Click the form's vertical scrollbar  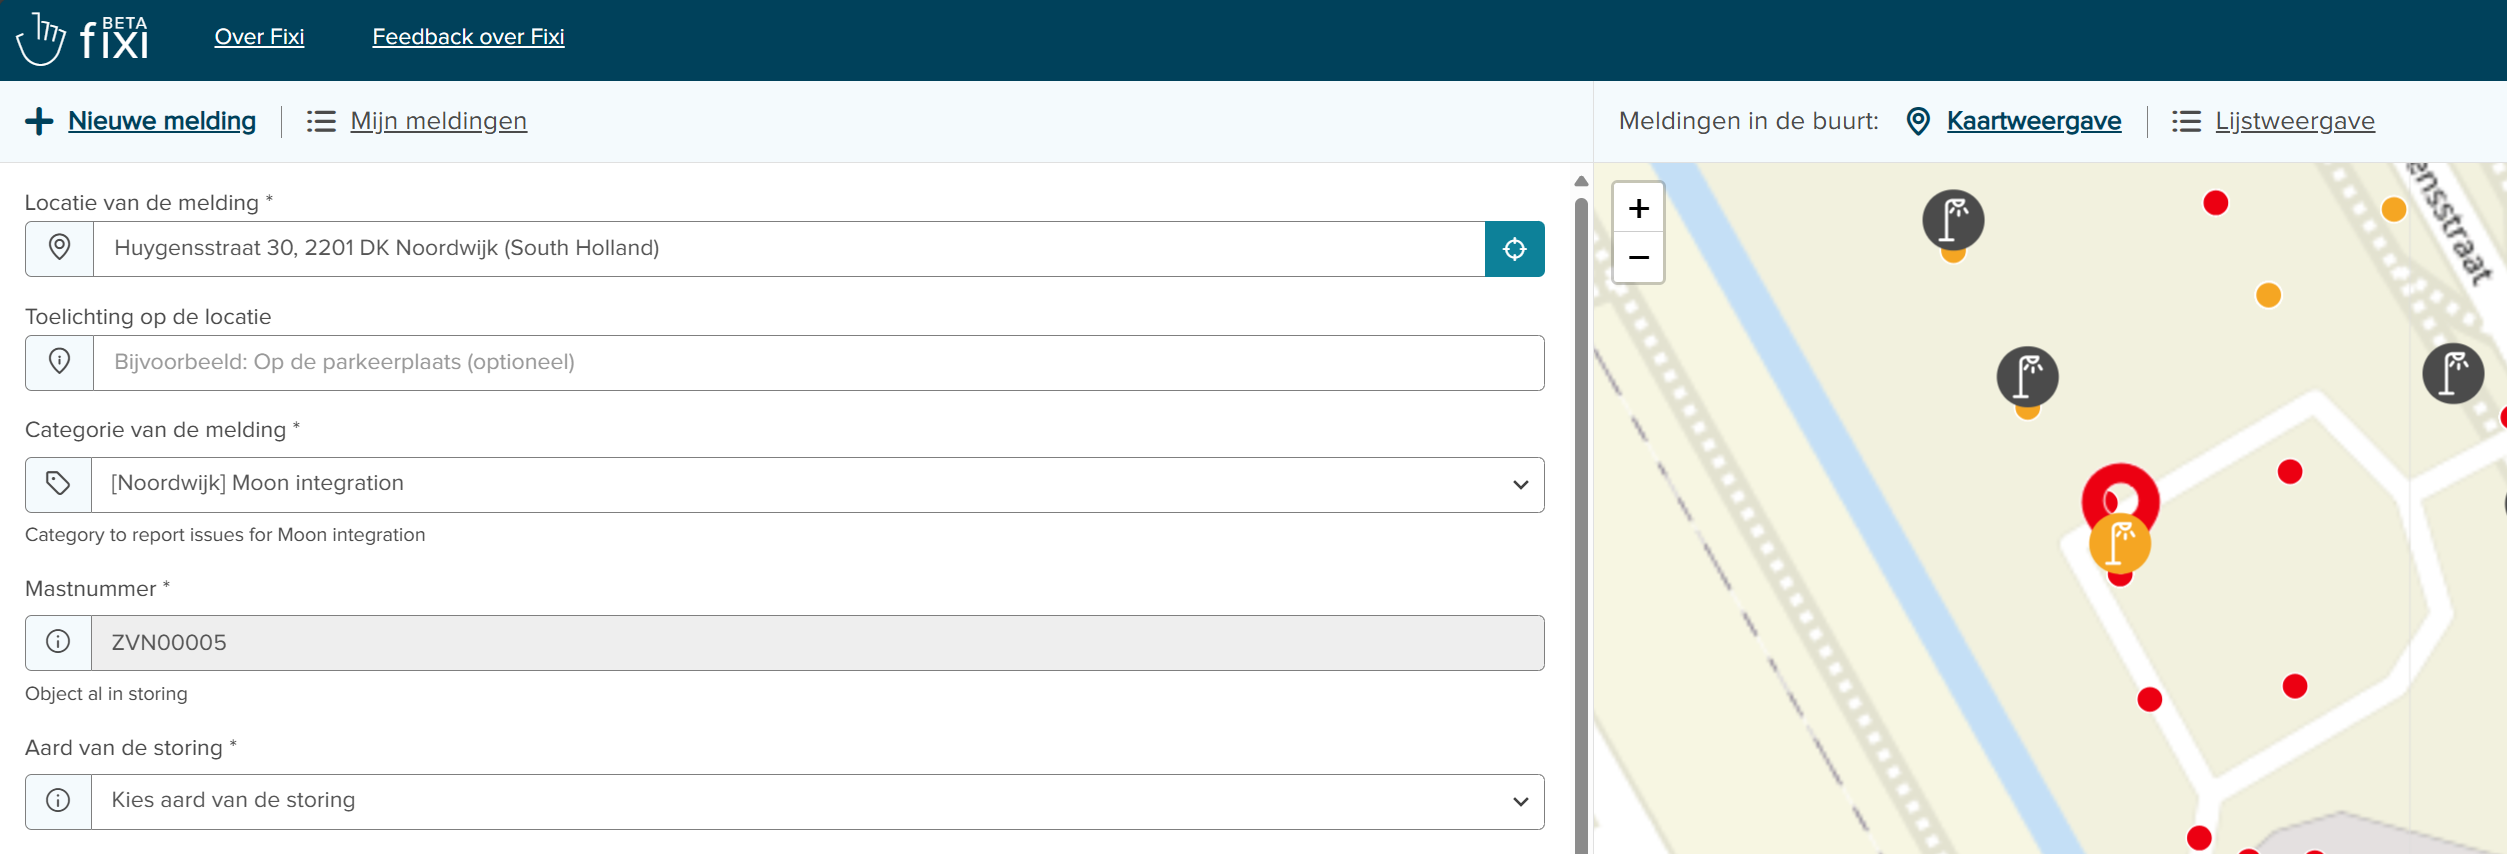pyautogui.click(x=1581, y=500)
